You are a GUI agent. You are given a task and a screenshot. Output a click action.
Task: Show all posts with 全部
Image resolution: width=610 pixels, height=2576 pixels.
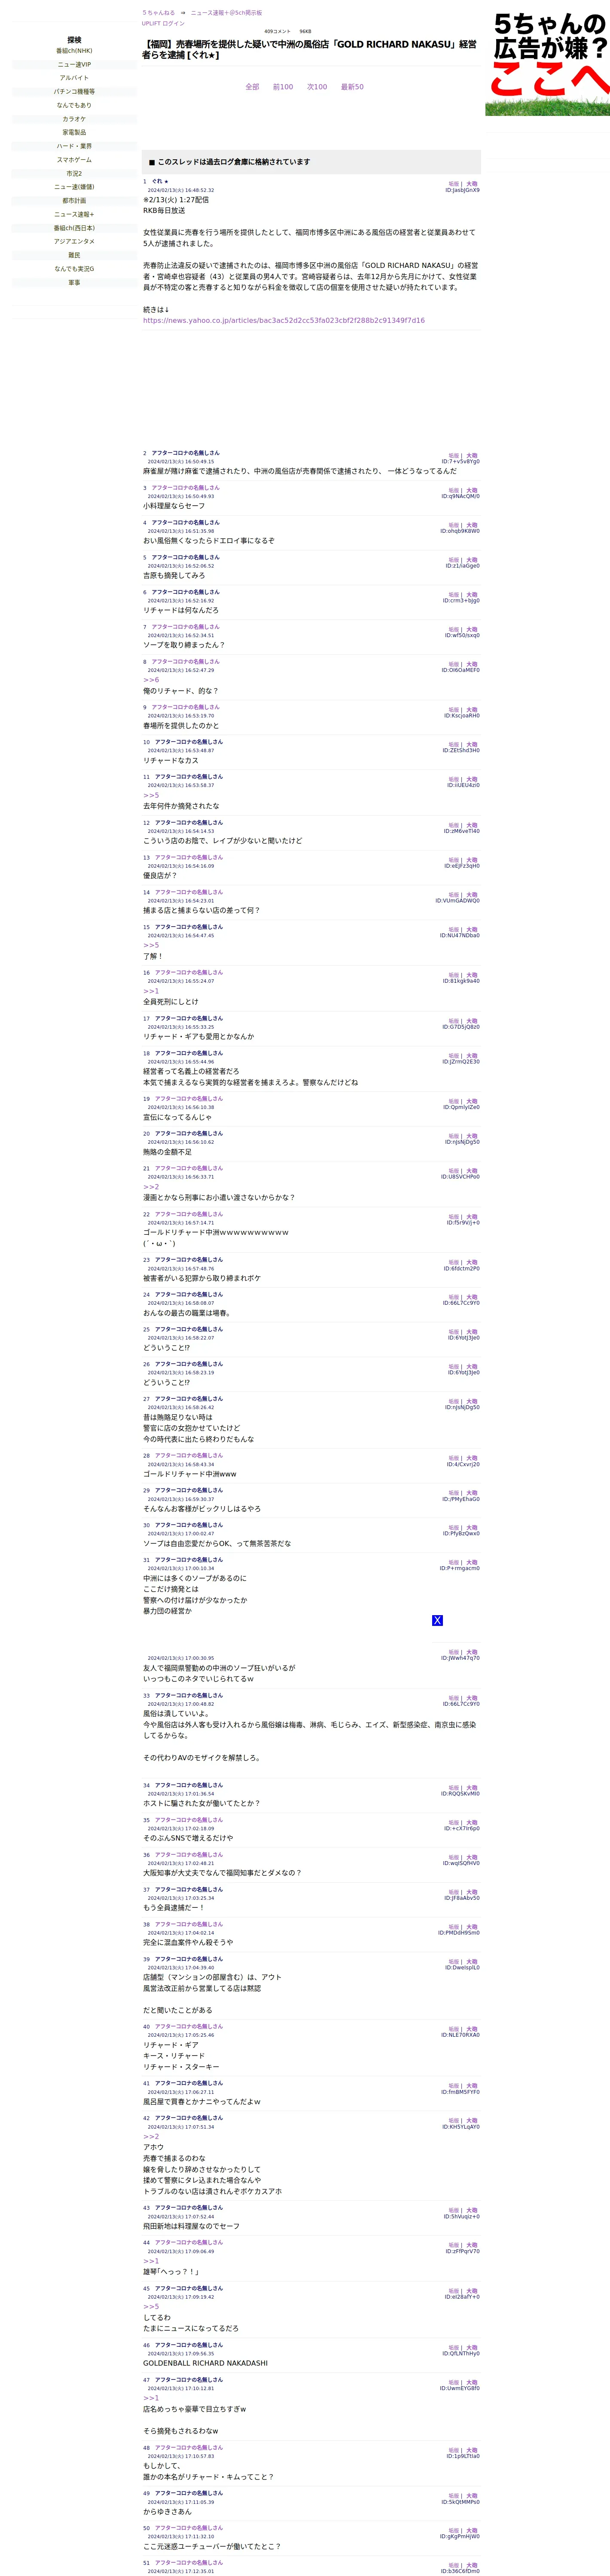click(x=252, y=87)
